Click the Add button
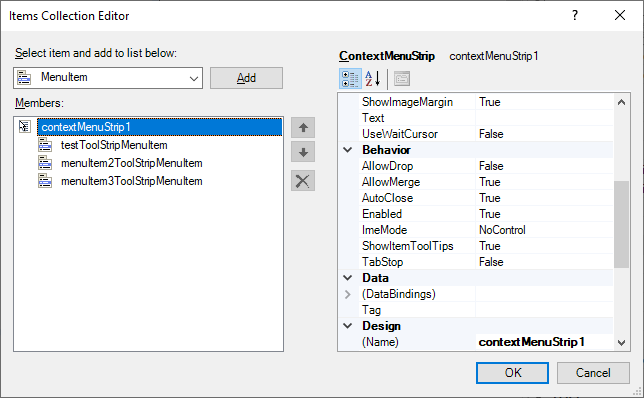Image resolution: width=644 pixels, height=398 pixels. tap(246, 78)
